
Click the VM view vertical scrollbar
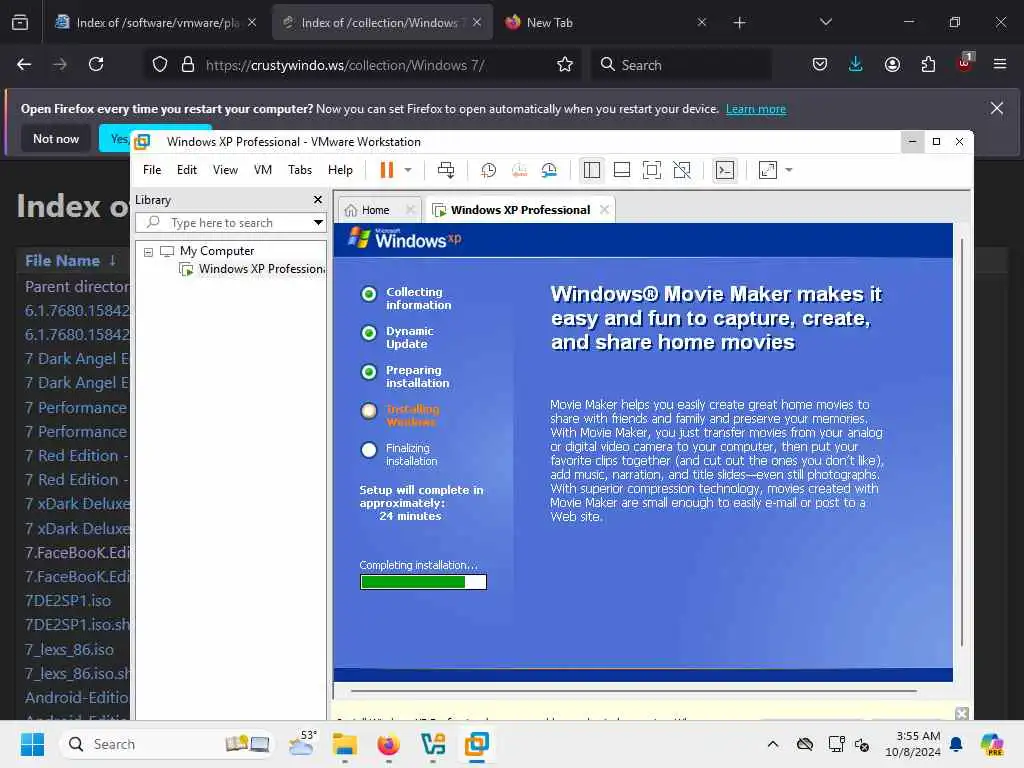click(962, 443)
